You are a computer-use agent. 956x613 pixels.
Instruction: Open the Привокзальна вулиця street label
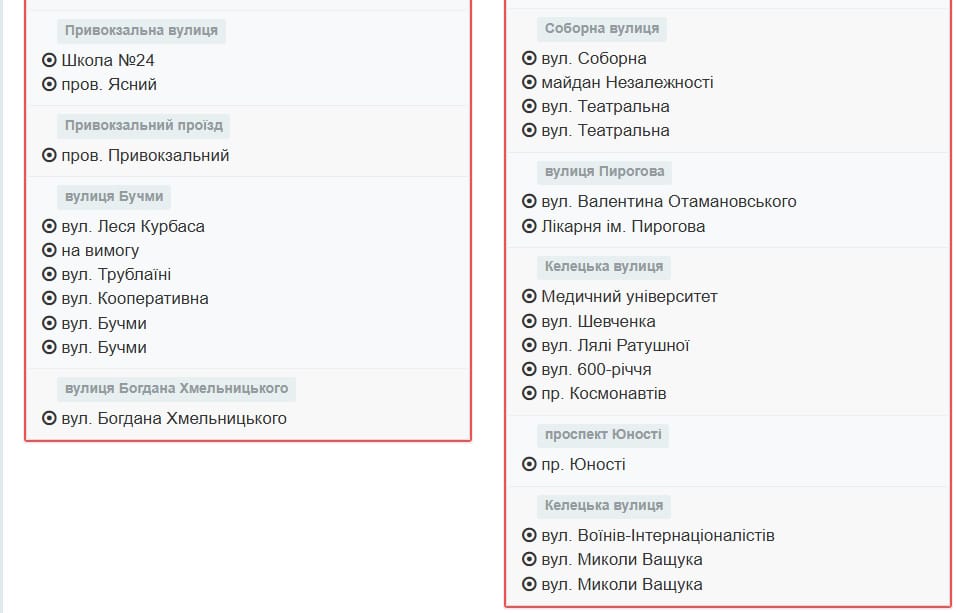[x=142, y=30]
